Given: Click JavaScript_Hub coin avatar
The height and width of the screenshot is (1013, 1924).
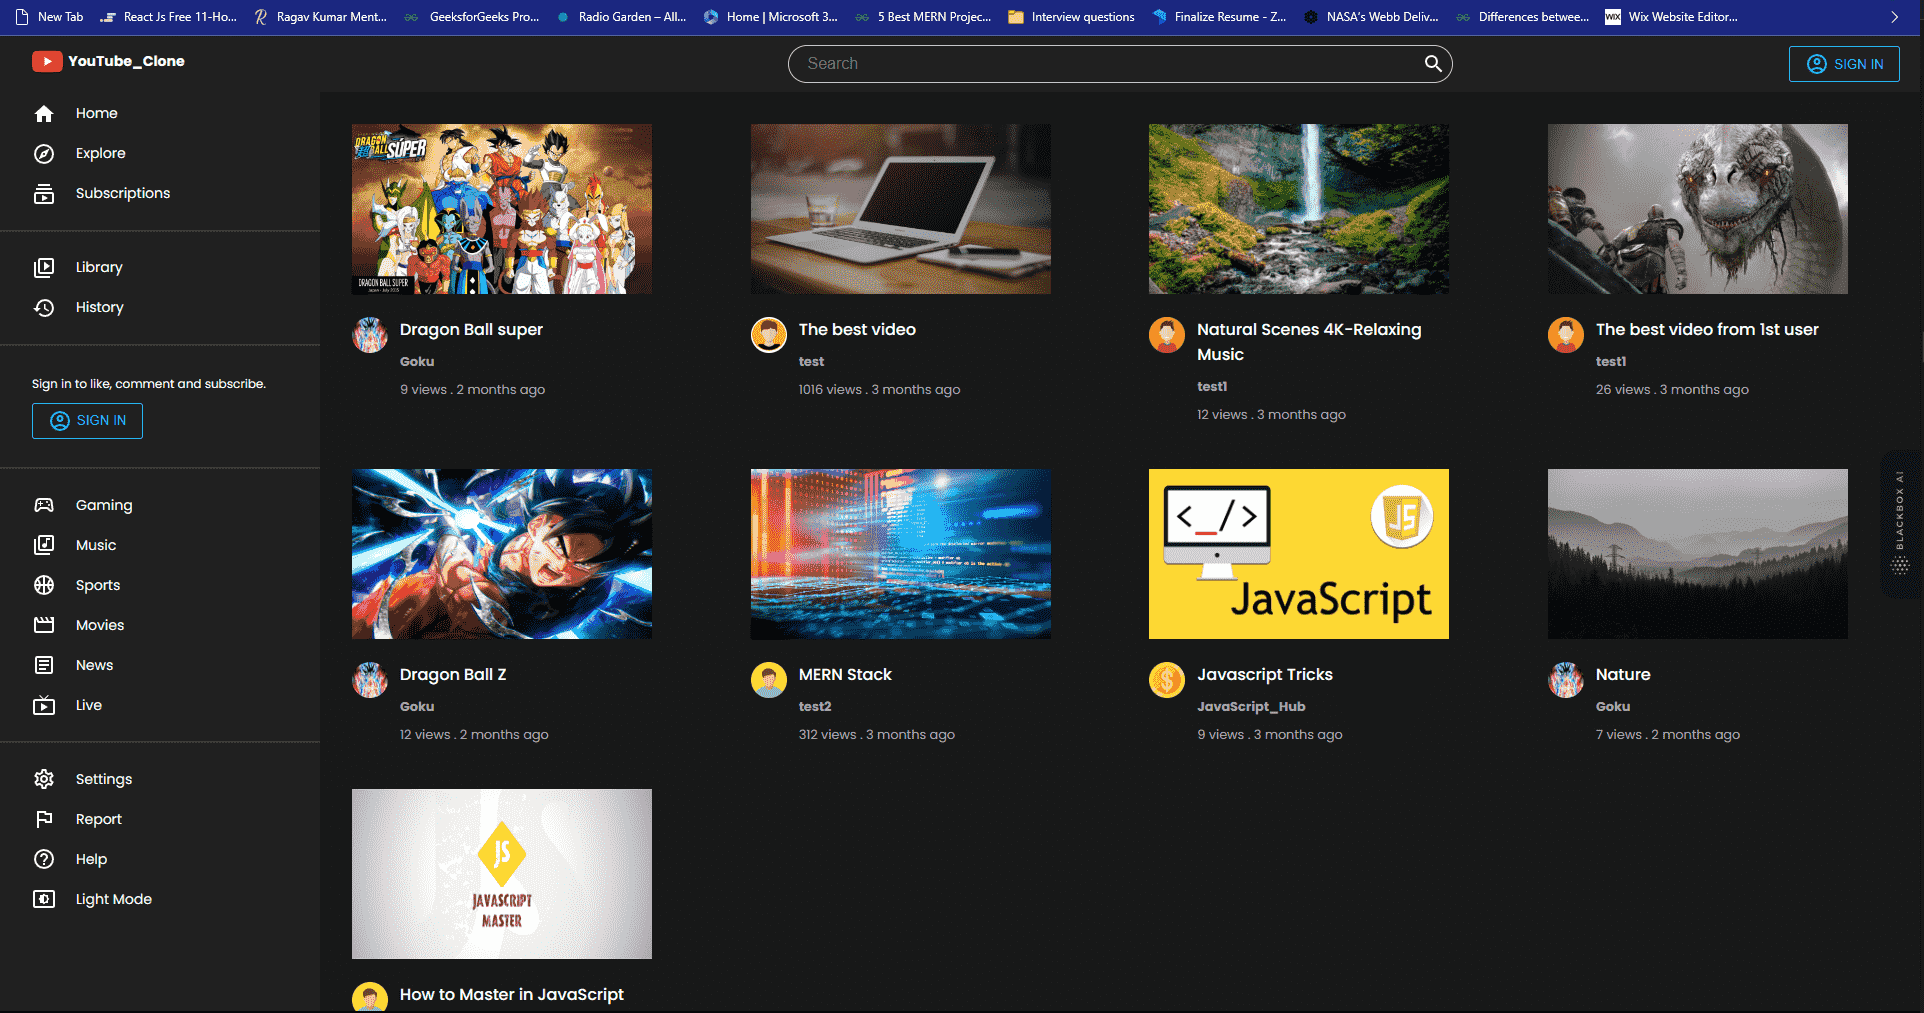Looking at the screenshot, I should pos(1167,680).
